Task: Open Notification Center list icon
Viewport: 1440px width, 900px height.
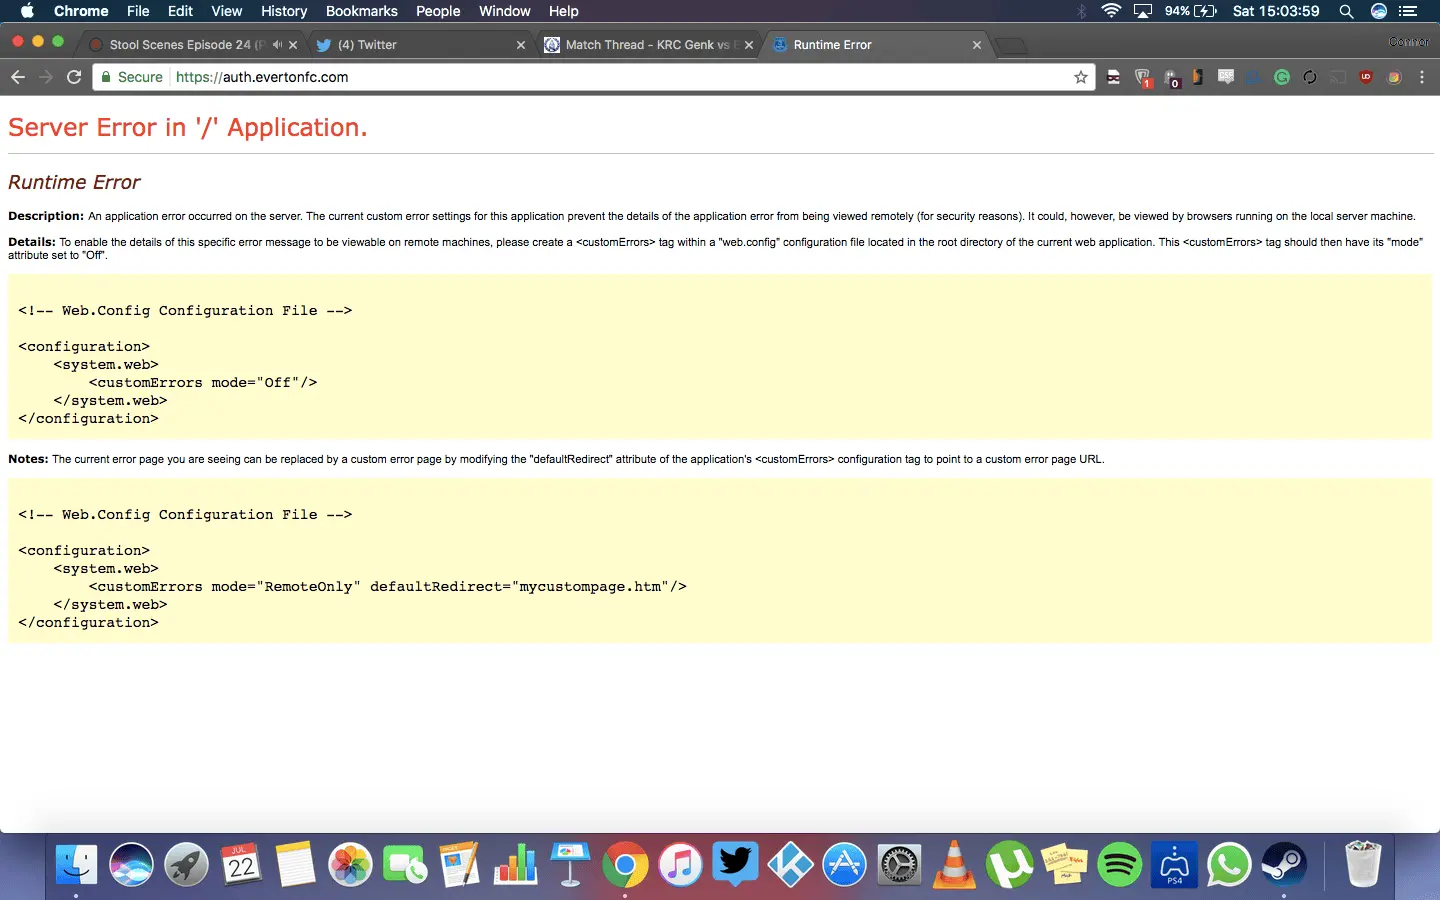Action: [1408, 11]
